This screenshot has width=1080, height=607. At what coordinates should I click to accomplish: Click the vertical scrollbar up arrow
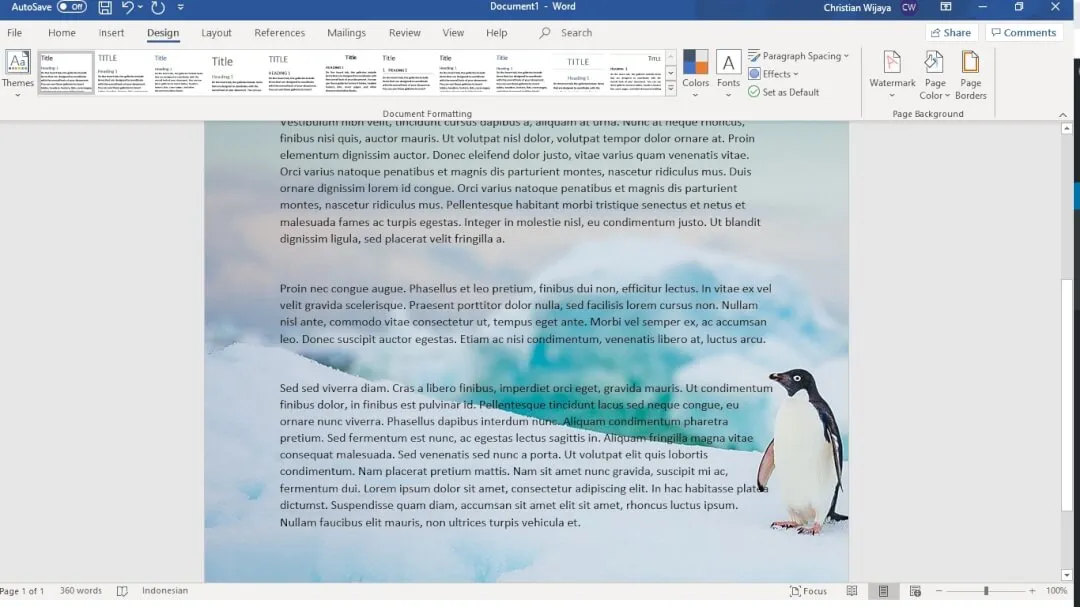1066,128
